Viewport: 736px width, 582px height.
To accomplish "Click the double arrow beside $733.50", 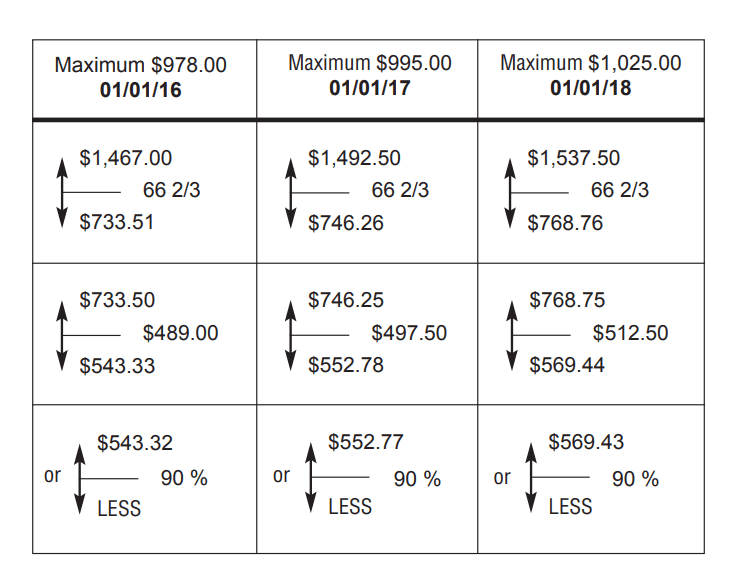I will pos(62,333).
